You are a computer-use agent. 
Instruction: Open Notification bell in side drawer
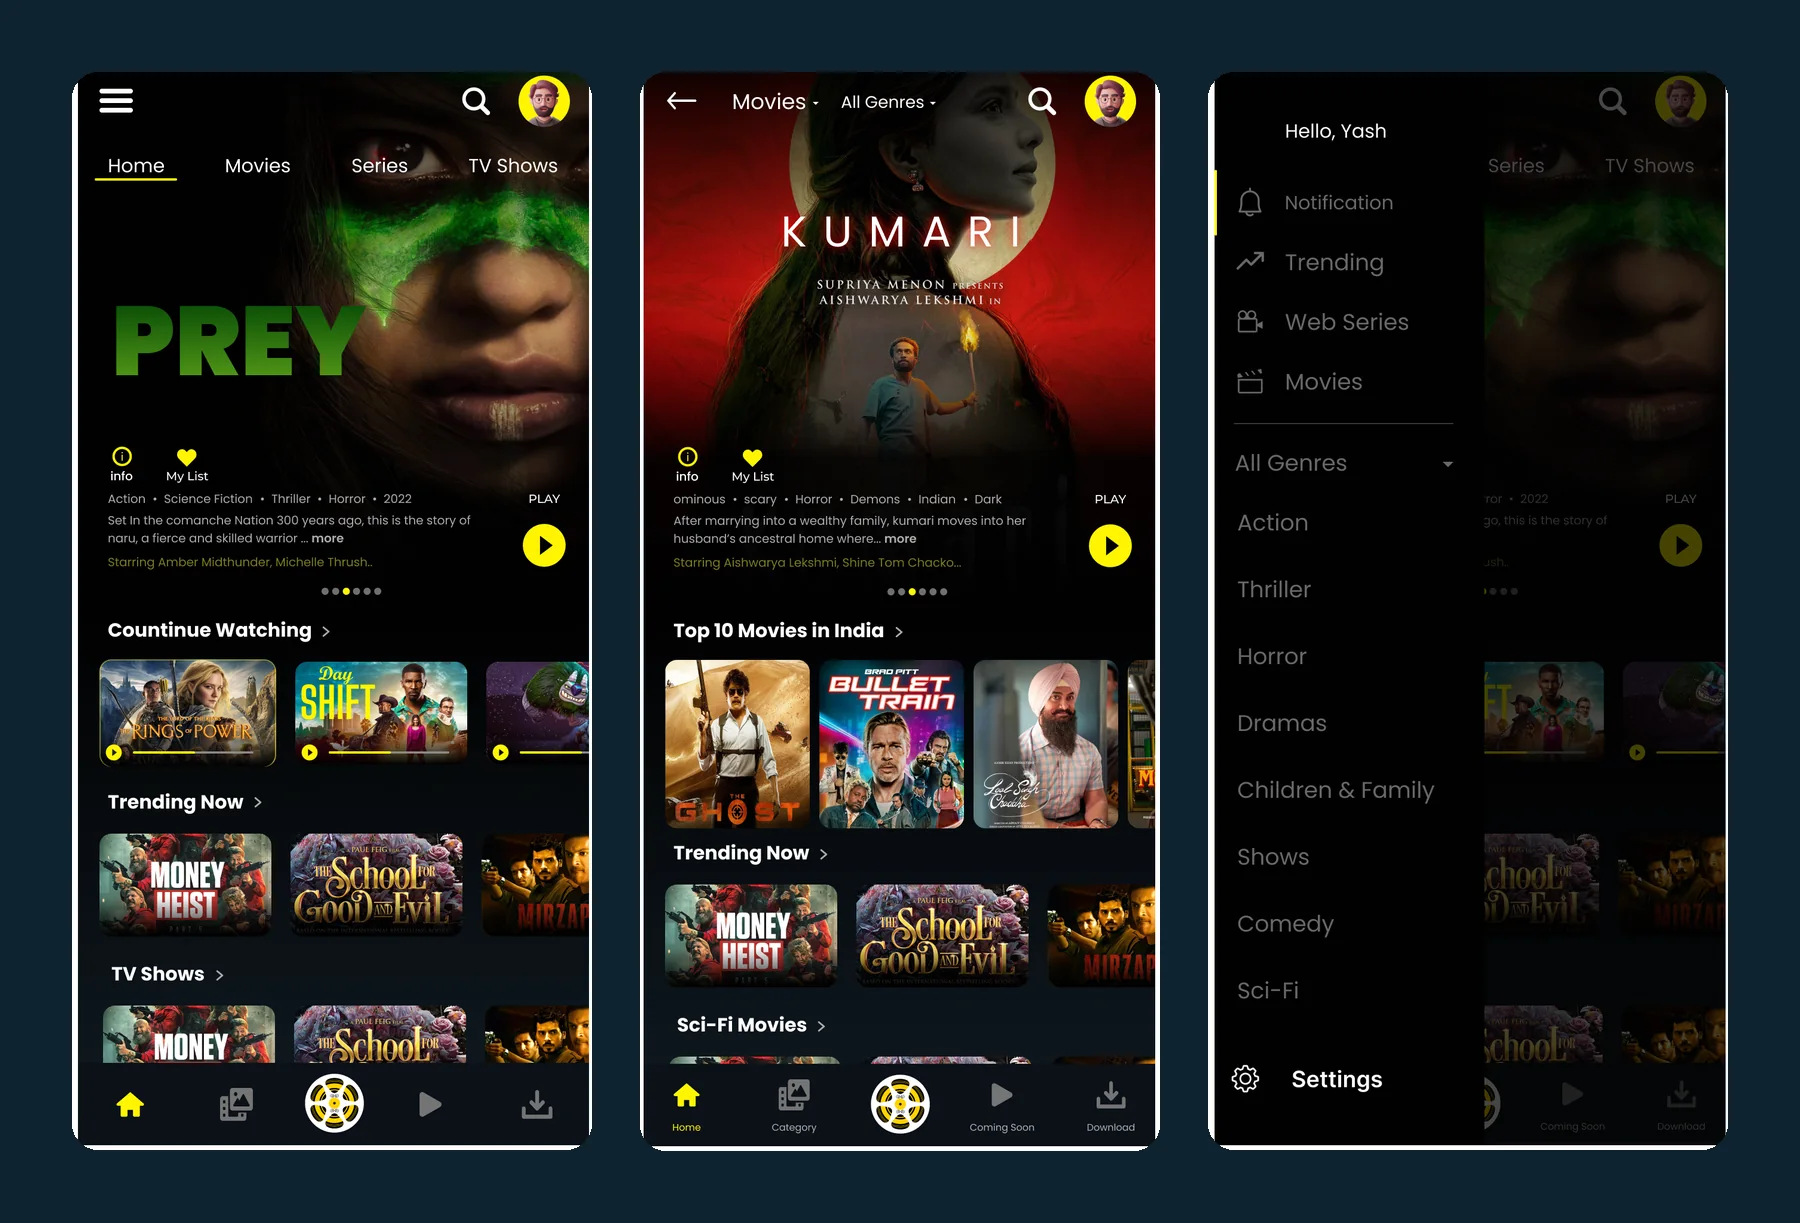[x=1250, y=203]
